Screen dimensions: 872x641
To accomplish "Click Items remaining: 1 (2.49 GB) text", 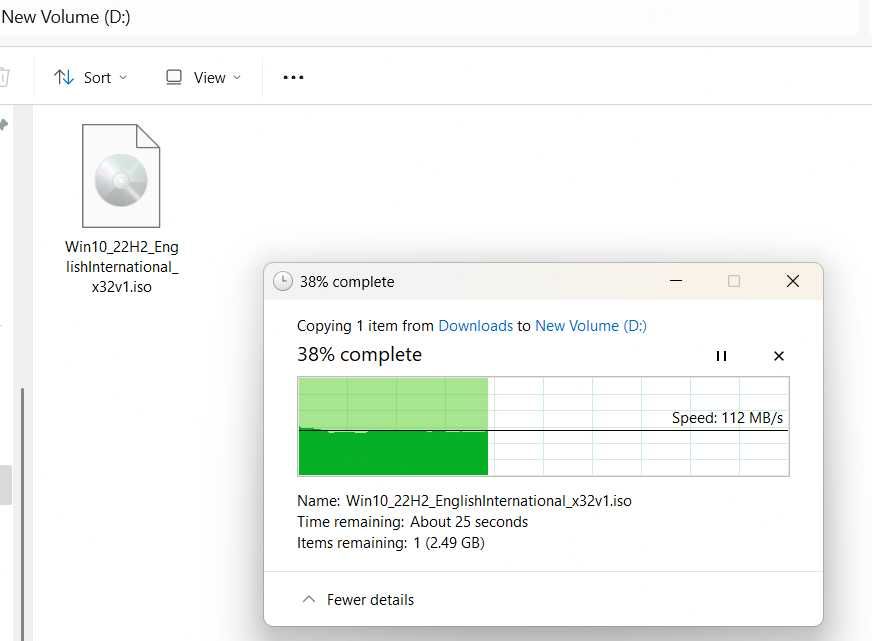I will [390, 543].
